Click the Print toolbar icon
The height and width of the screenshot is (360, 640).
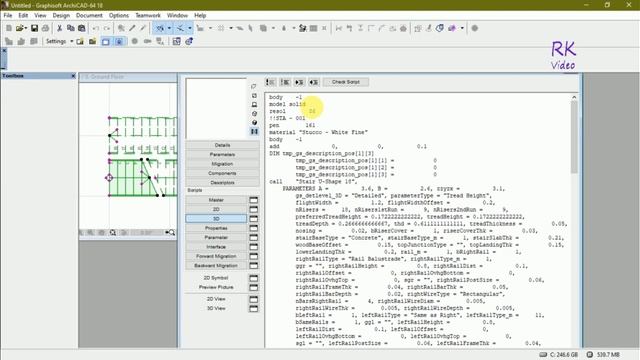click(x=45, y=28)
